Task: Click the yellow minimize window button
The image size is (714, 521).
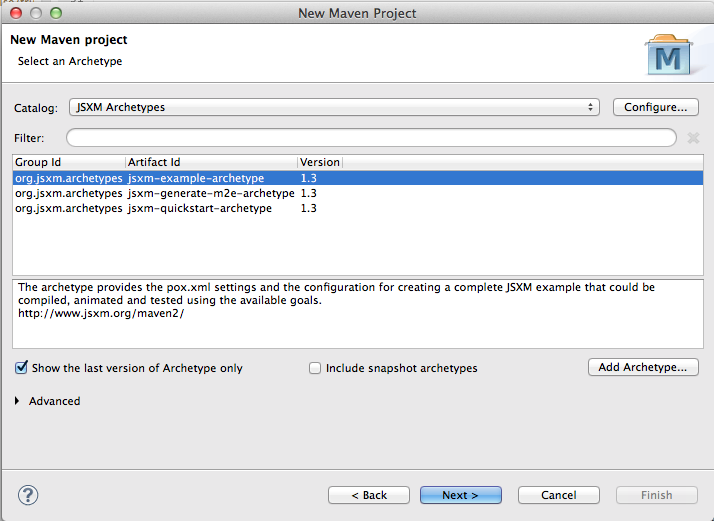Action: (x=36, y=12)
